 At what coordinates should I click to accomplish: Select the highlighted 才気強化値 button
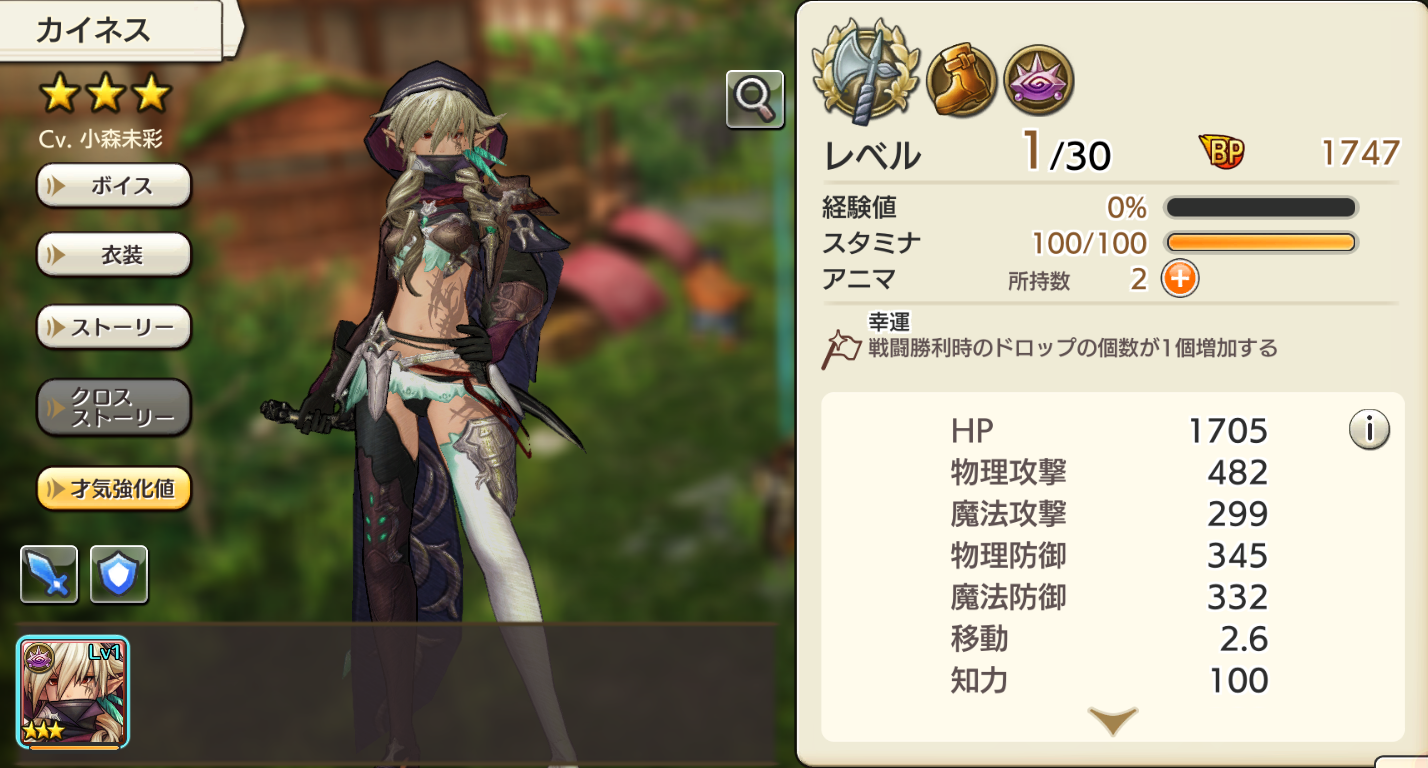click(114, 488)
